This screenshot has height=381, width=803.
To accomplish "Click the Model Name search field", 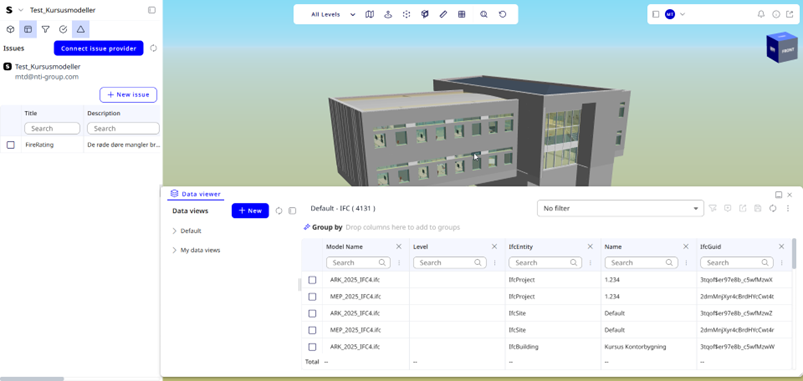I will [x=358, y=263].
